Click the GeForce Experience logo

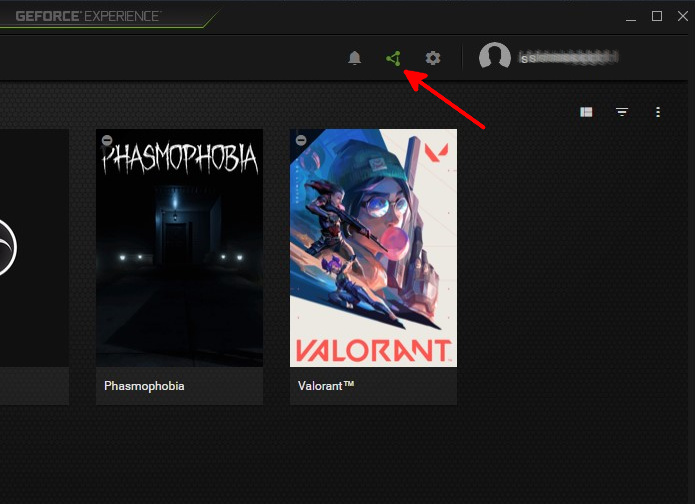click(88, 16)
